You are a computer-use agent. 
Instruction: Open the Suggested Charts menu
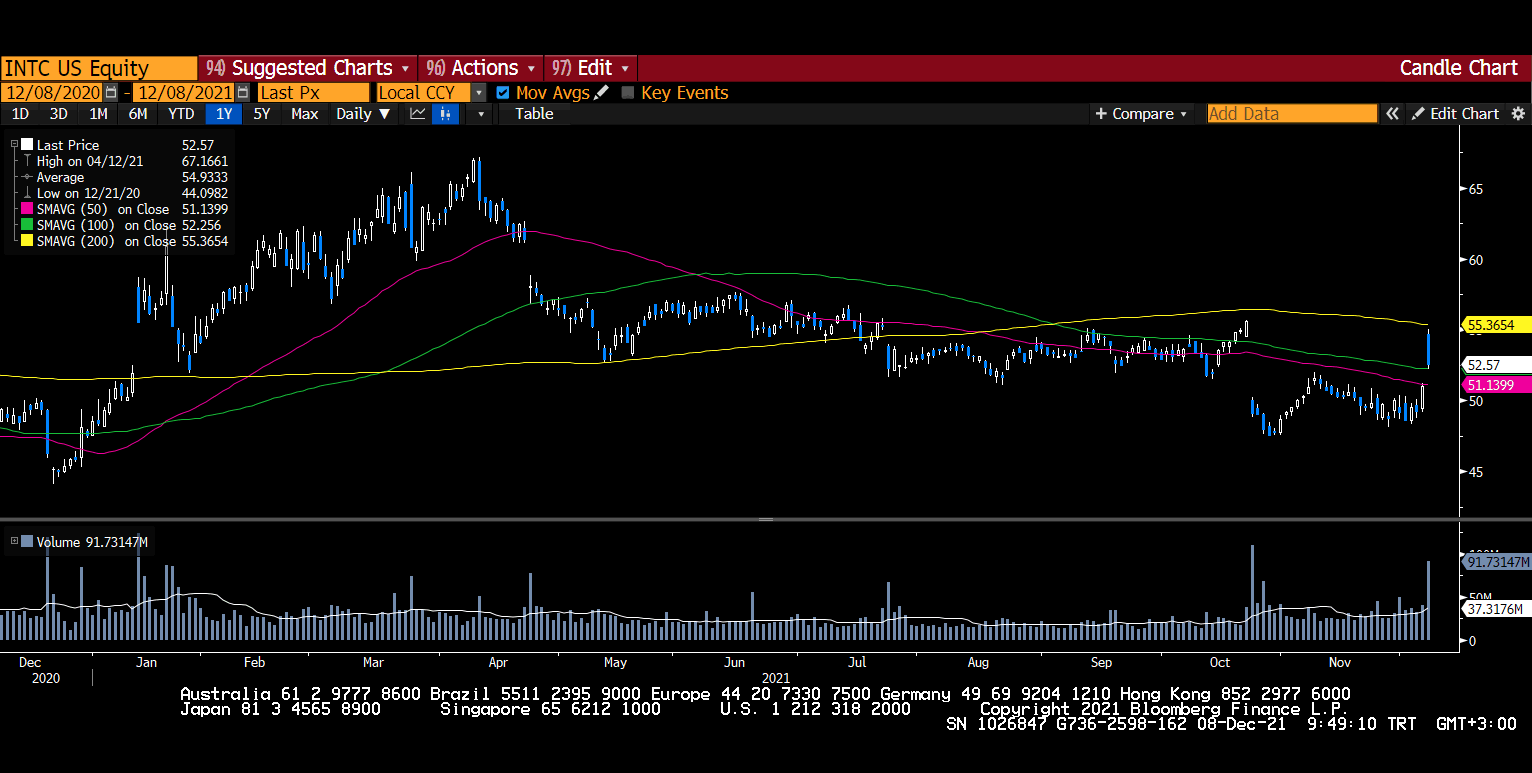tap(308, 68)
